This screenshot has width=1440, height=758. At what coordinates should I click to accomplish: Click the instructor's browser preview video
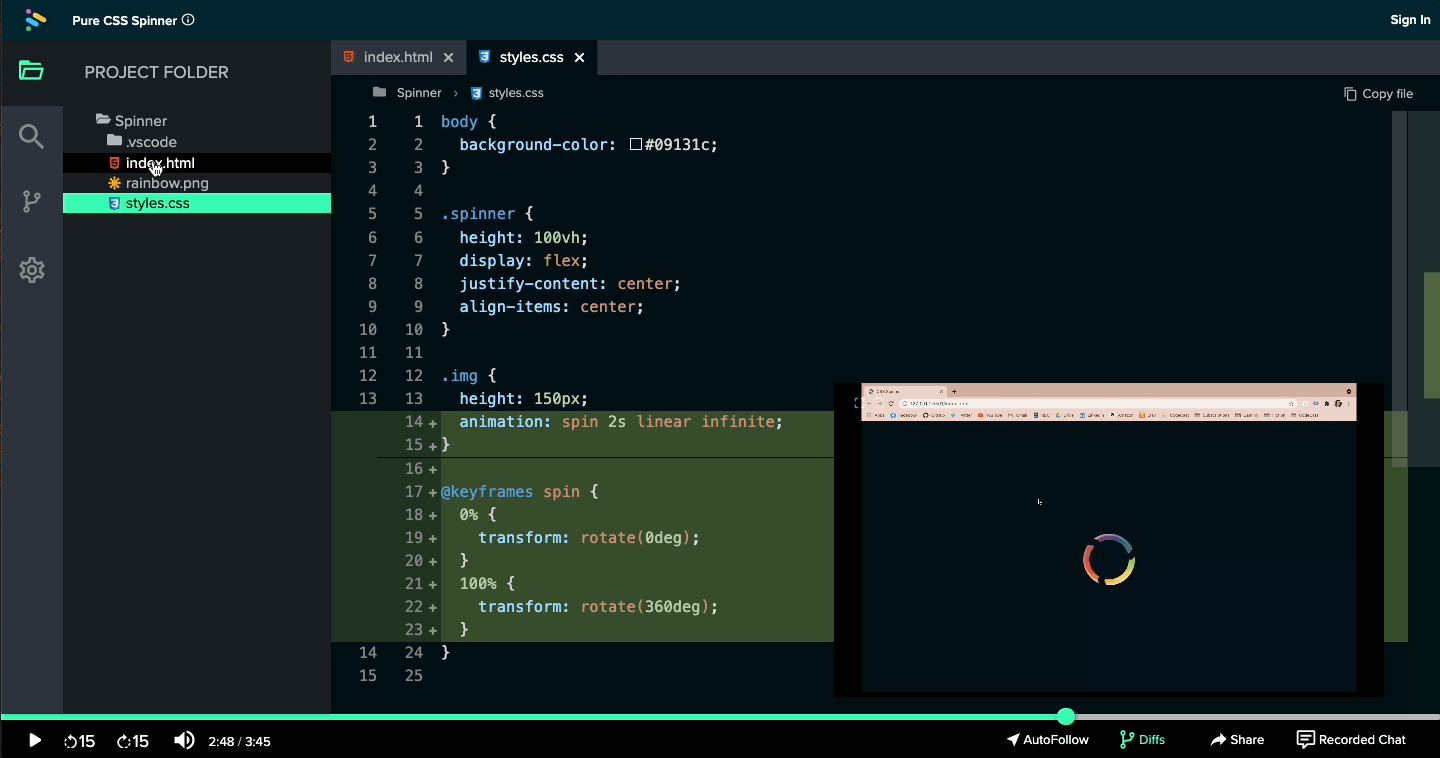pos(1109,538)
